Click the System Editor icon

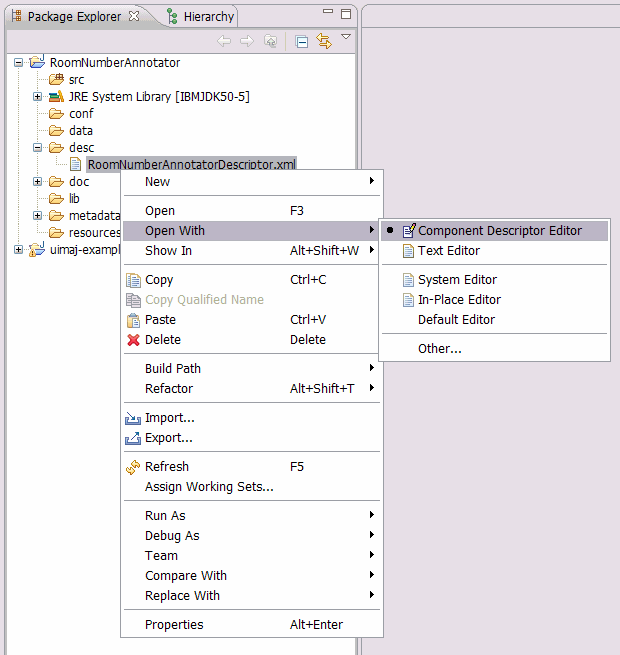[x=408, y=280]
